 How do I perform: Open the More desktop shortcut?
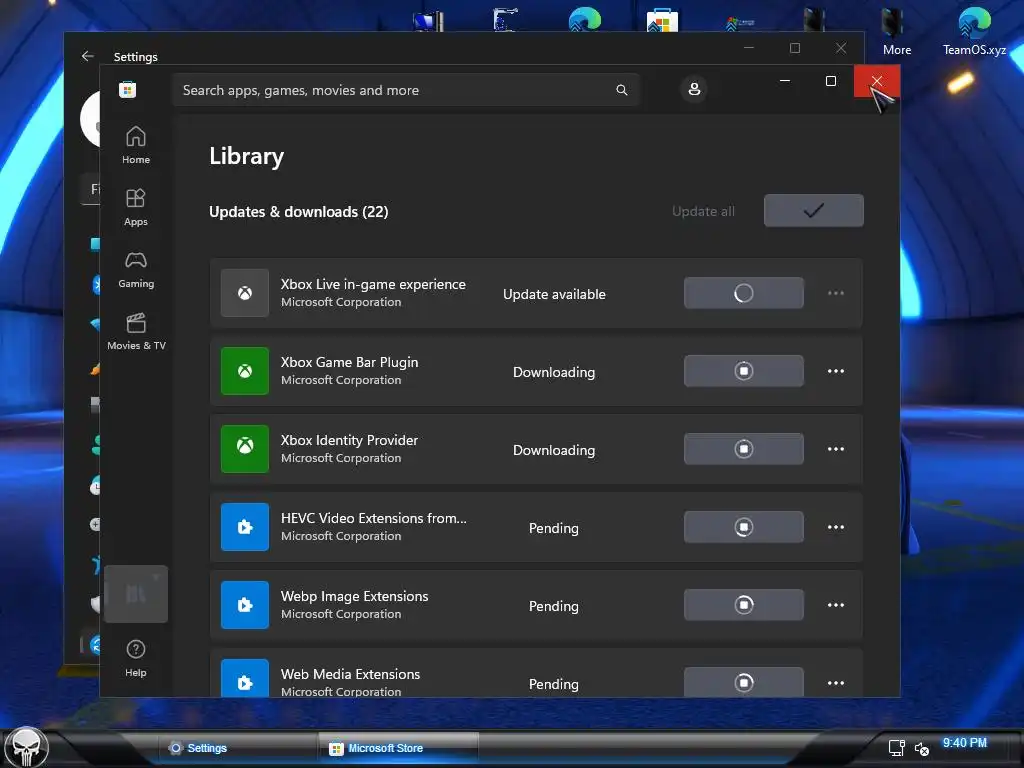(x=897, y=31)
